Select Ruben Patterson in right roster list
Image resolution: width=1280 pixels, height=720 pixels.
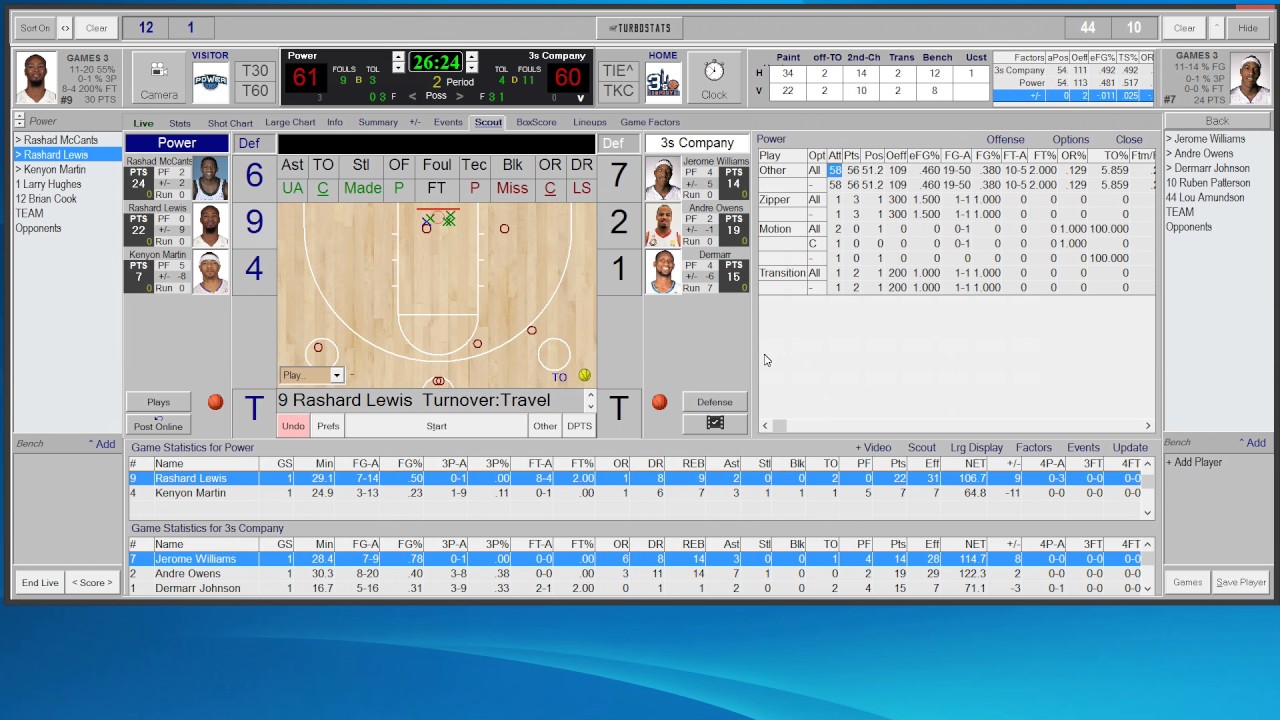point(1208,184)
